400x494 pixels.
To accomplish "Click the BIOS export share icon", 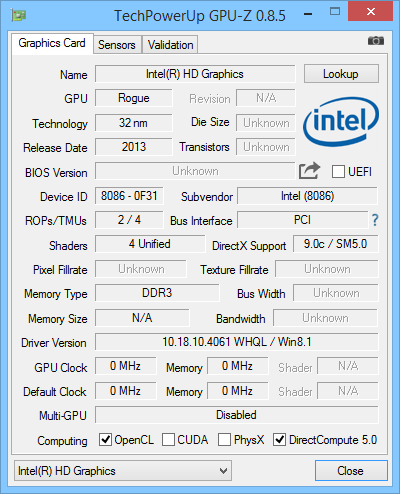I will (x=309, y=171).
